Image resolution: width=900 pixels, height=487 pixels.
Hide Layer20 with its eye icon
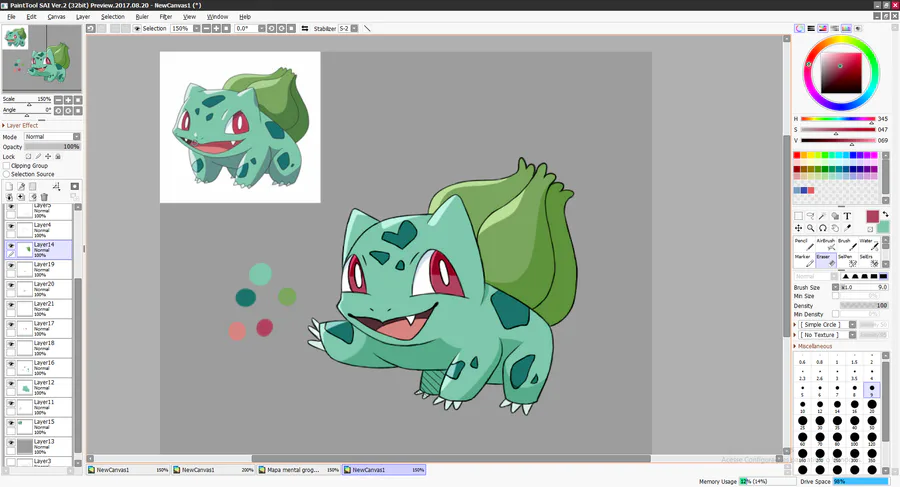(x=11, y=284)
